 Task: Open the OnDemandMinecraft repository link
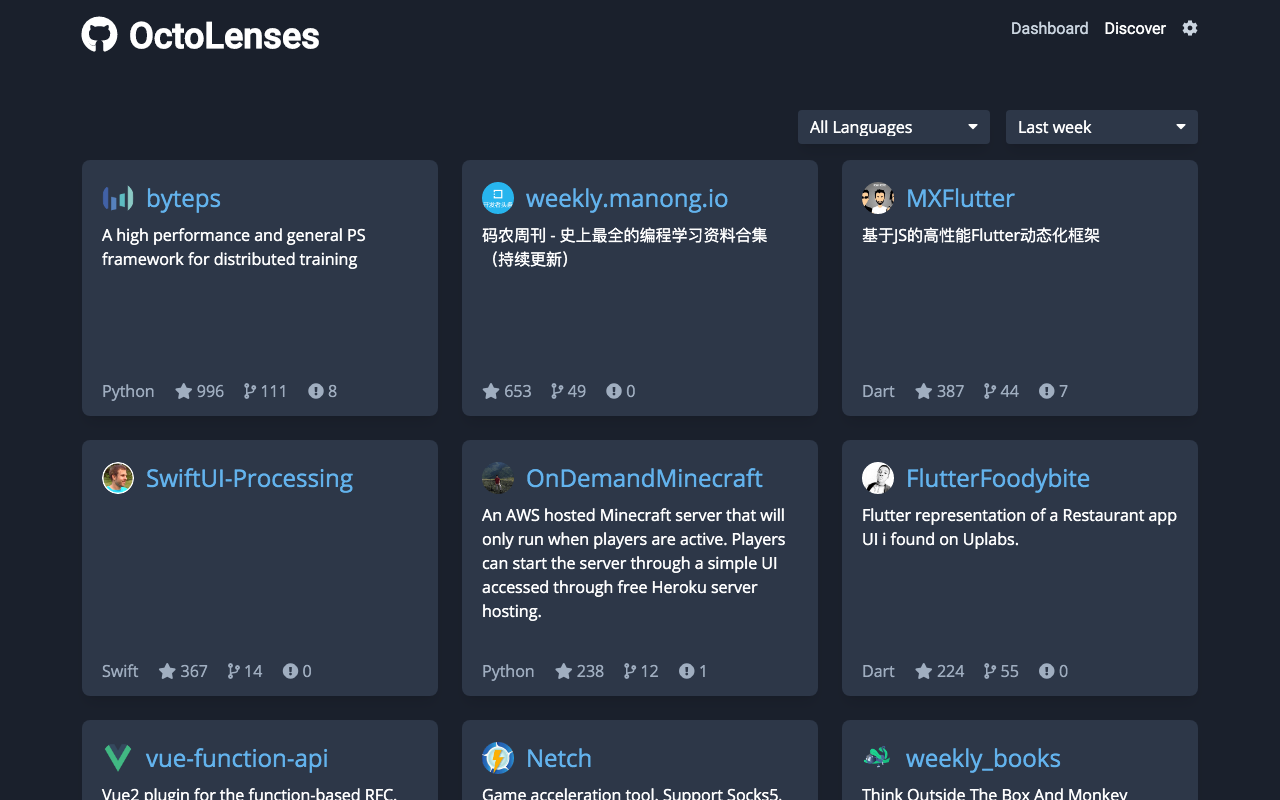644,478
